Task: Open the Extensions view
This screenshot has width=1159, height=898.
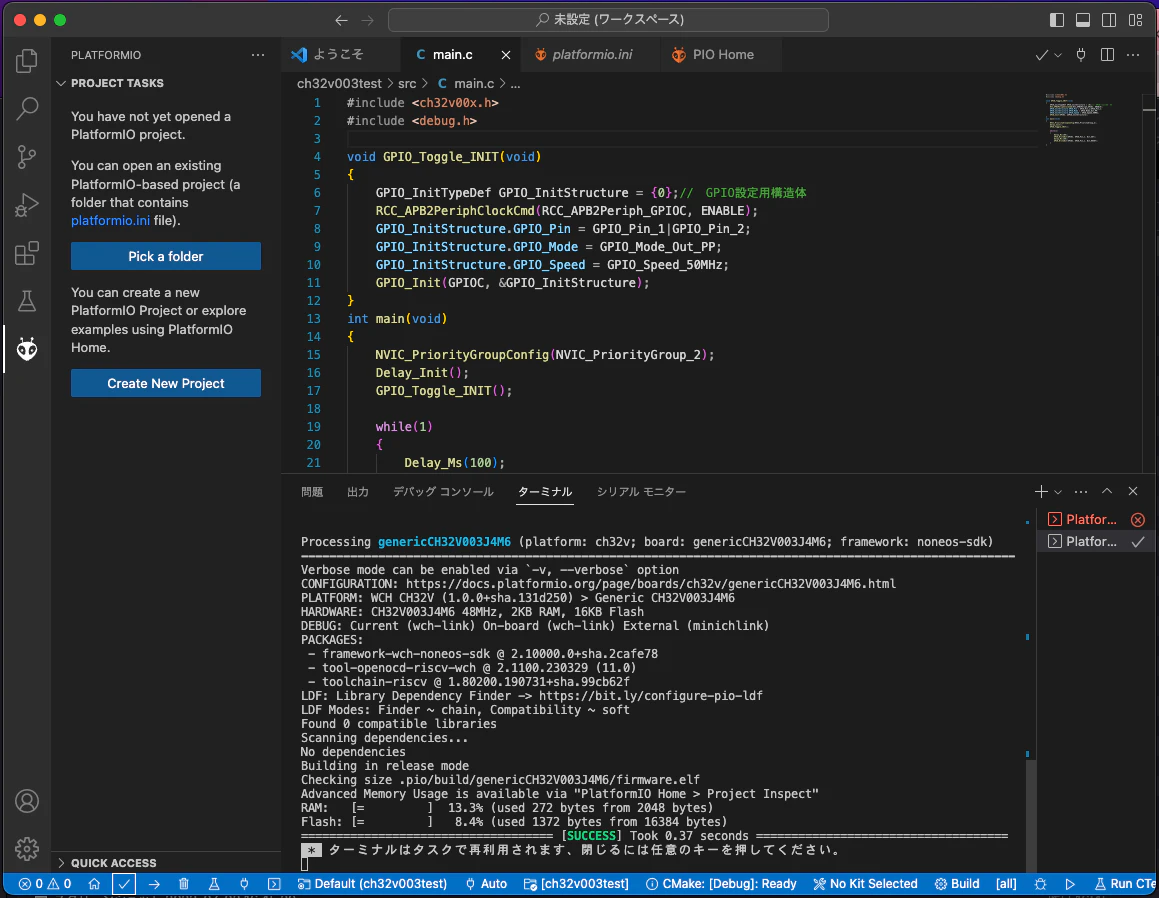Action: [x=27, y=254]
